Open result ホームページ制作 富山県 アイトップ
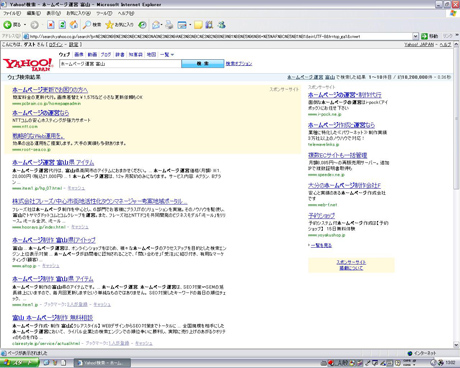The height and width of the screenshot is (368, 460). (54, 240)
